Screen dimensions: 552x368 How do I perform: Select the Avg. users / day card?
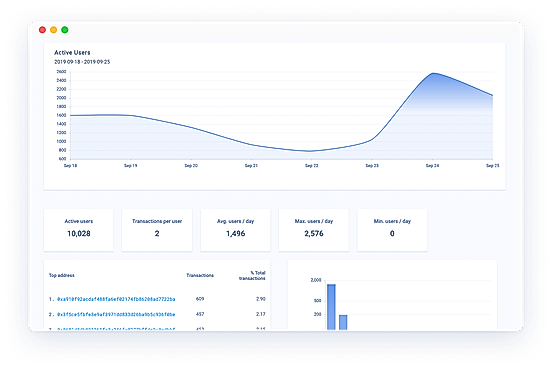coord(236,230)
